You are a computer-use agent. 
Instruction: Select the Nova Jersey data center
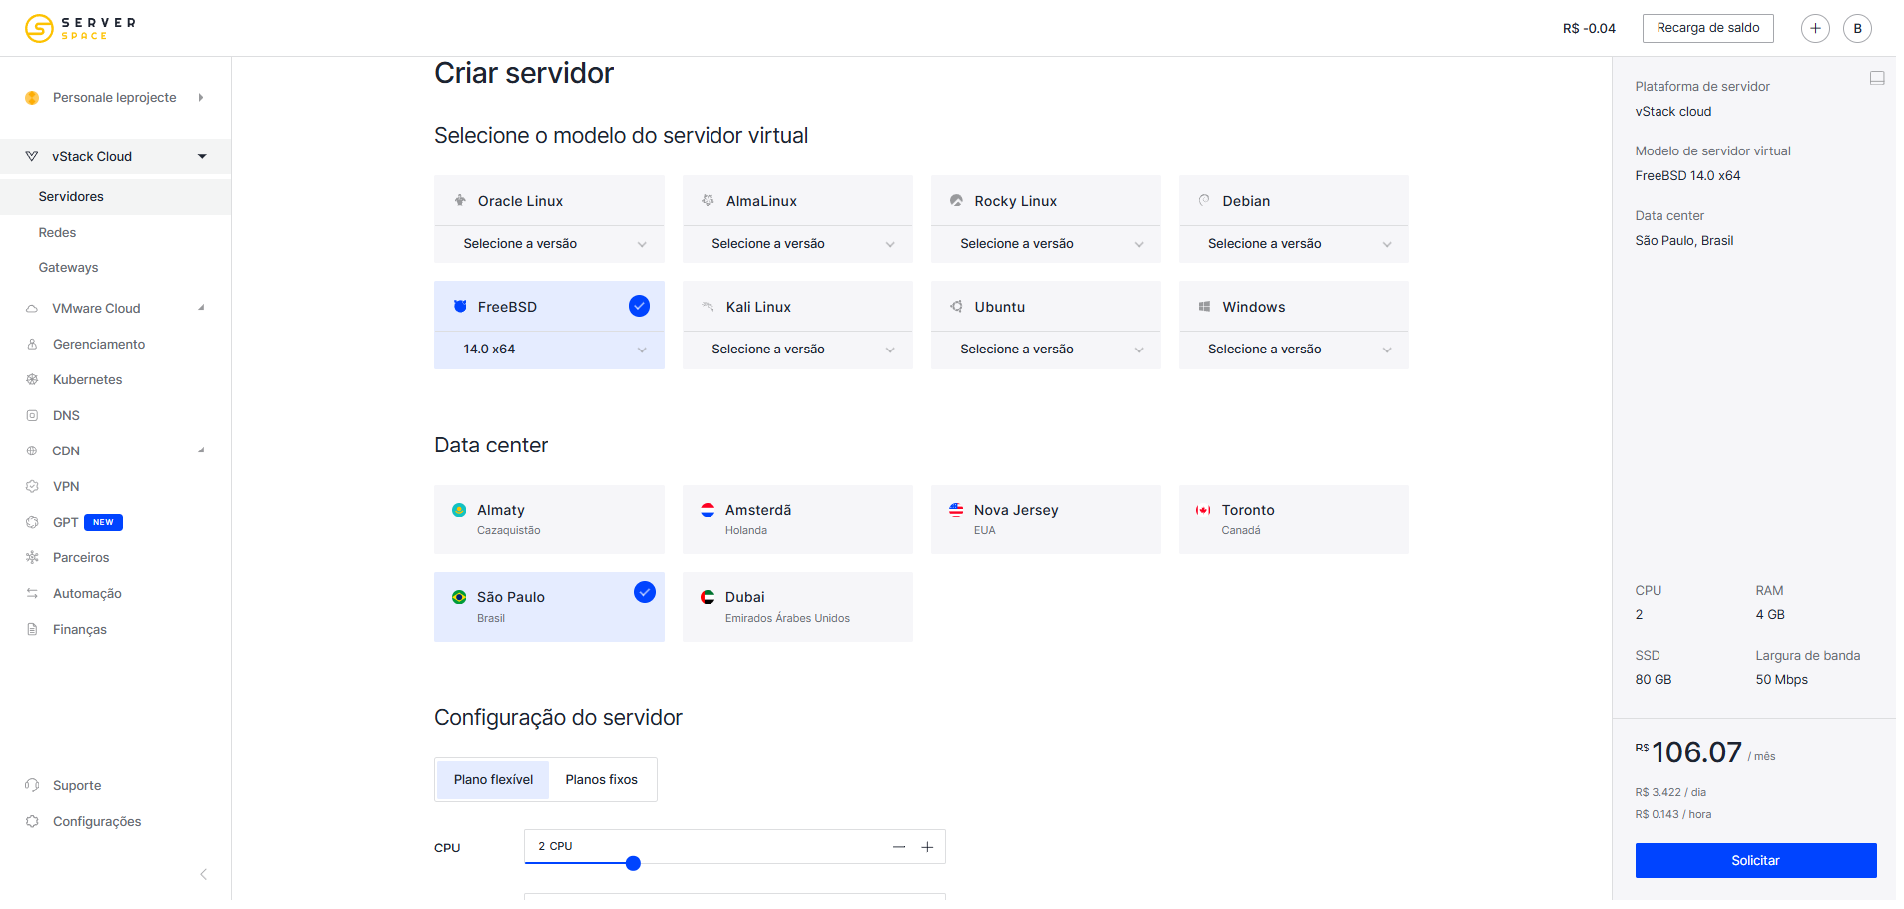[x=1046, y=519]
